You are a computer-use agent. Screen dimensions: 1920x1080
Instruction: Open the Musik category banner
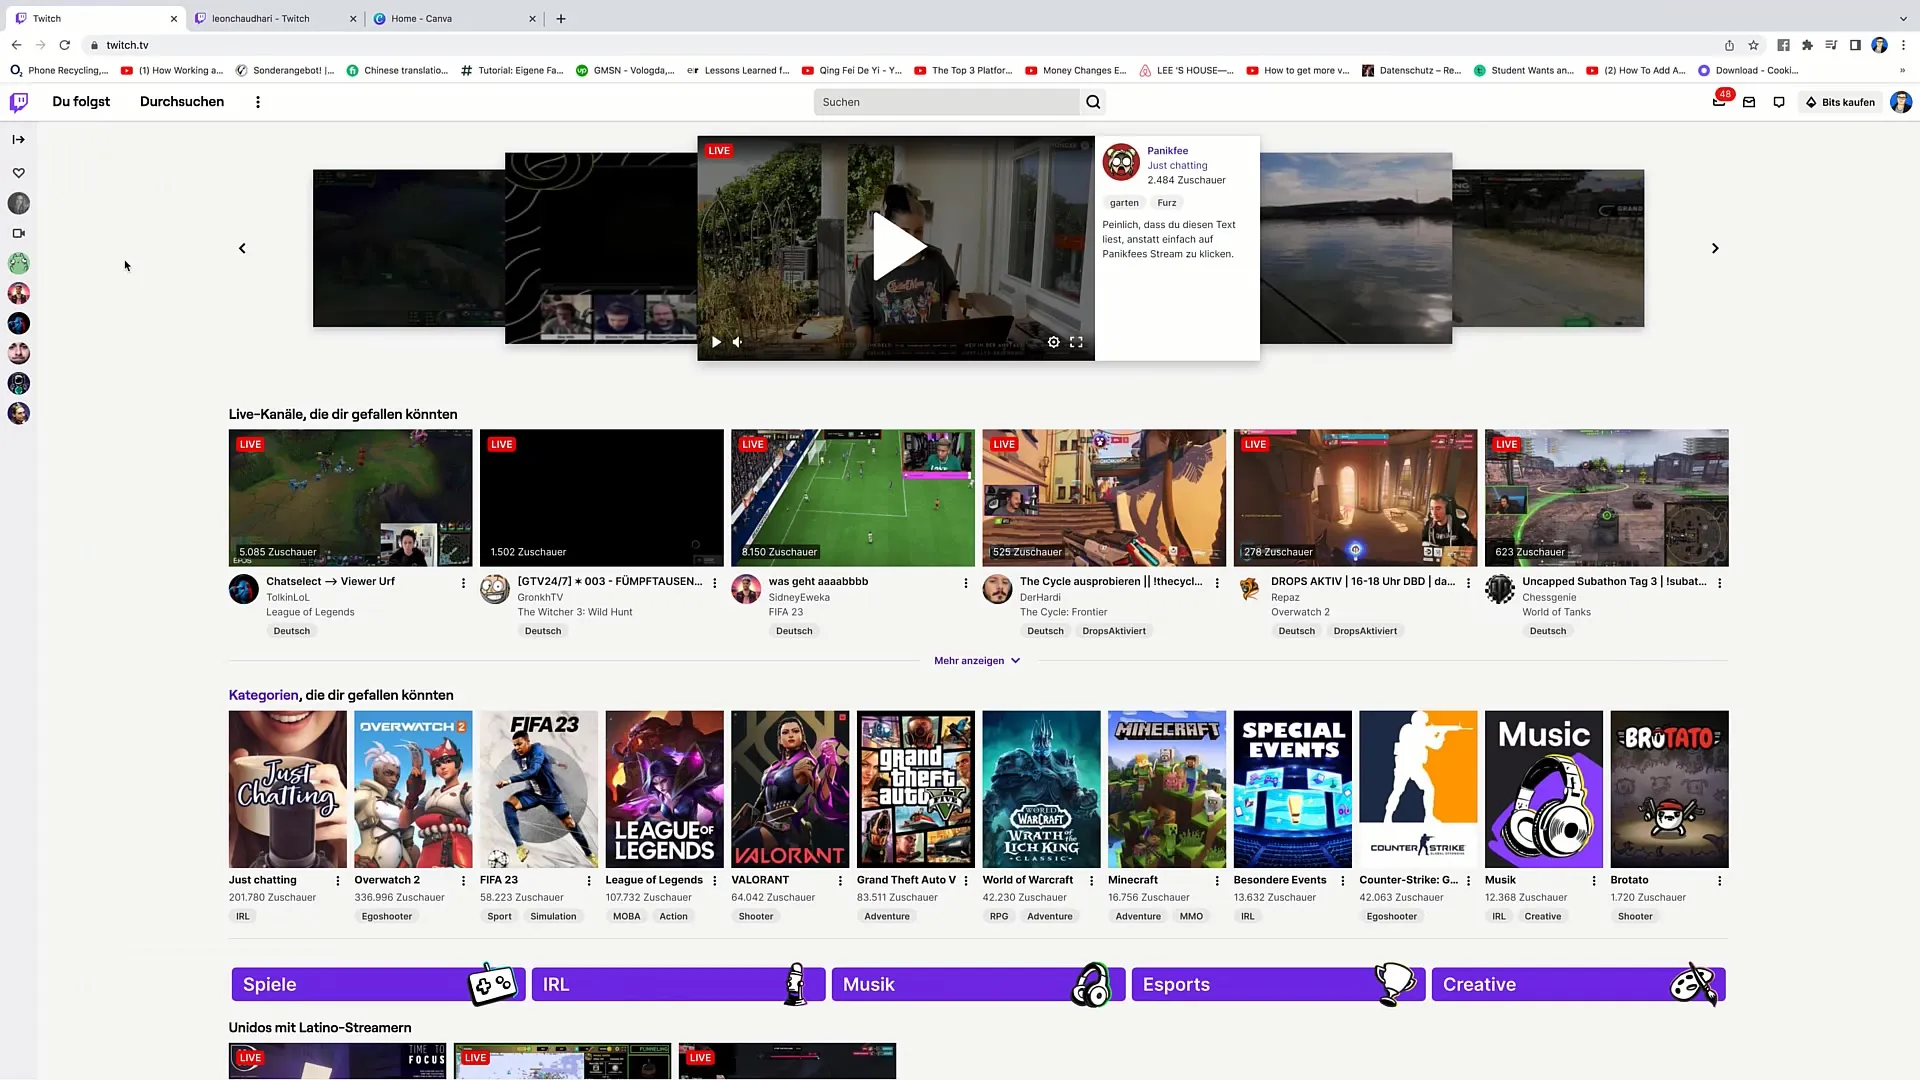pos(977,984)
